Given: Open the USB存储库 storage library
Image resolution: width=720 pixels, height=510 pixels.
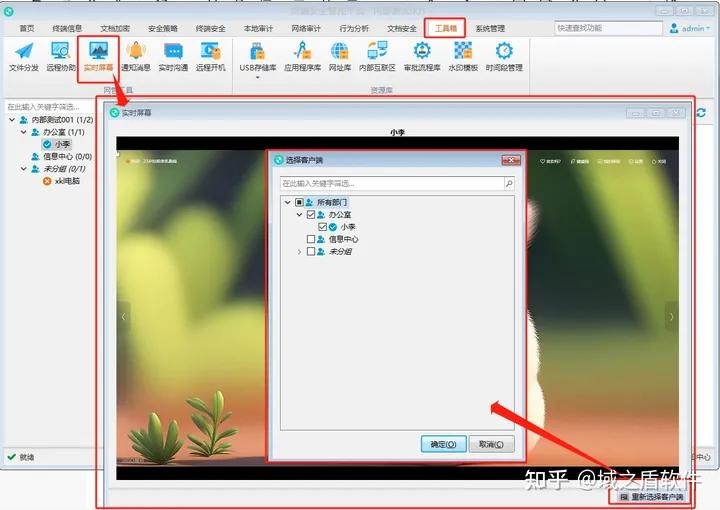Looking at the screenshot, I should (x=257, y=56).
